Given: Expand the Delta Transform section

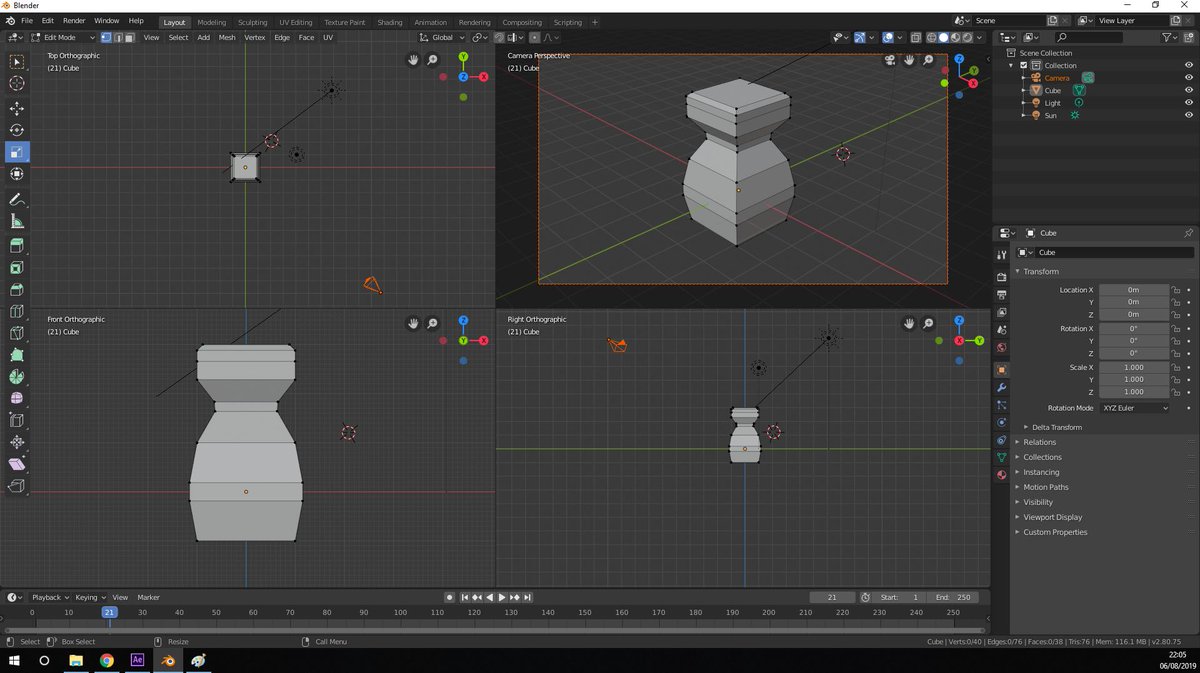Looking at the screenshot, I should 1056,427.
